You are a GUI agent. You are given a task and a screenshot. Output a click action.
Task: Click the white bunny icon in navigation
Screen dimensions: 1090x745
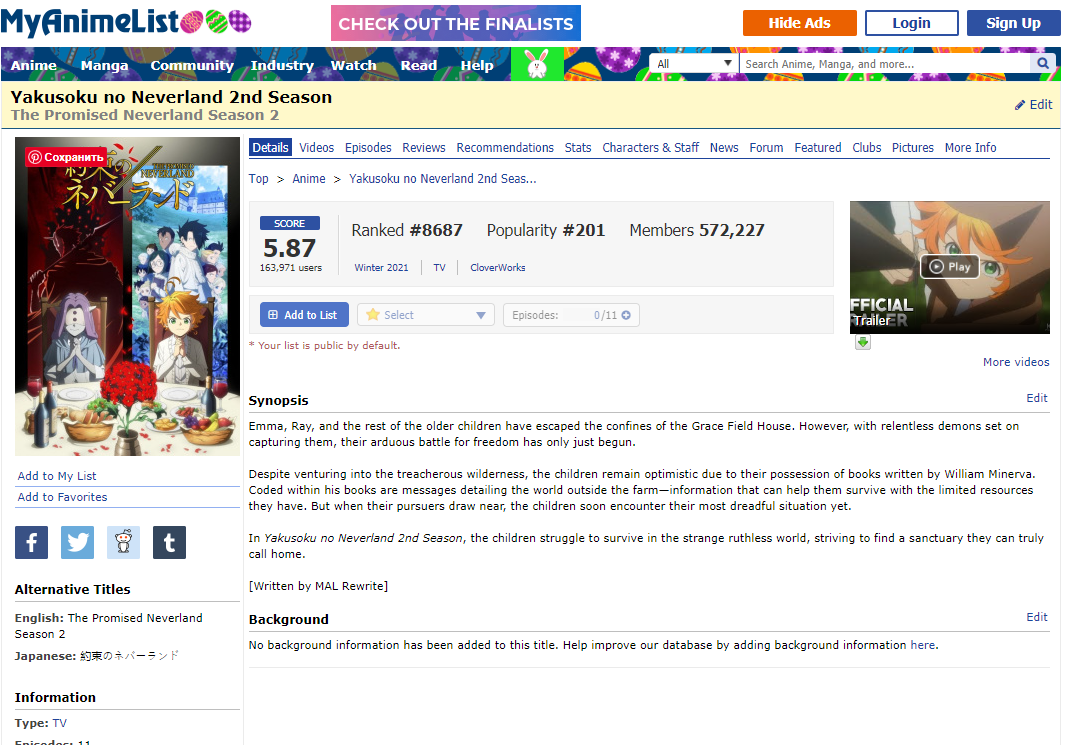(537, 64)
